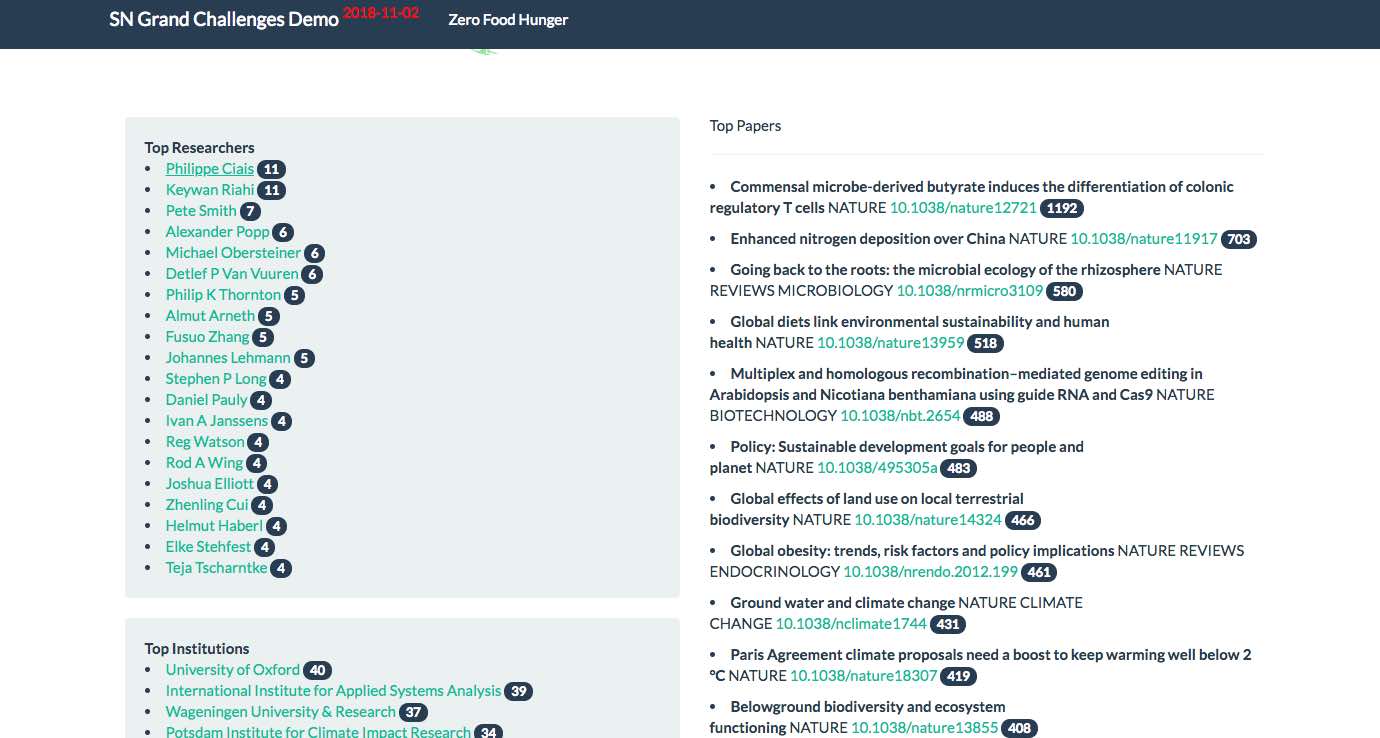This screenshot has width=1380, height=738.
Task: Open Joshua Elliott researcher link
Action: pyautogui.click(x=210, y=484)
